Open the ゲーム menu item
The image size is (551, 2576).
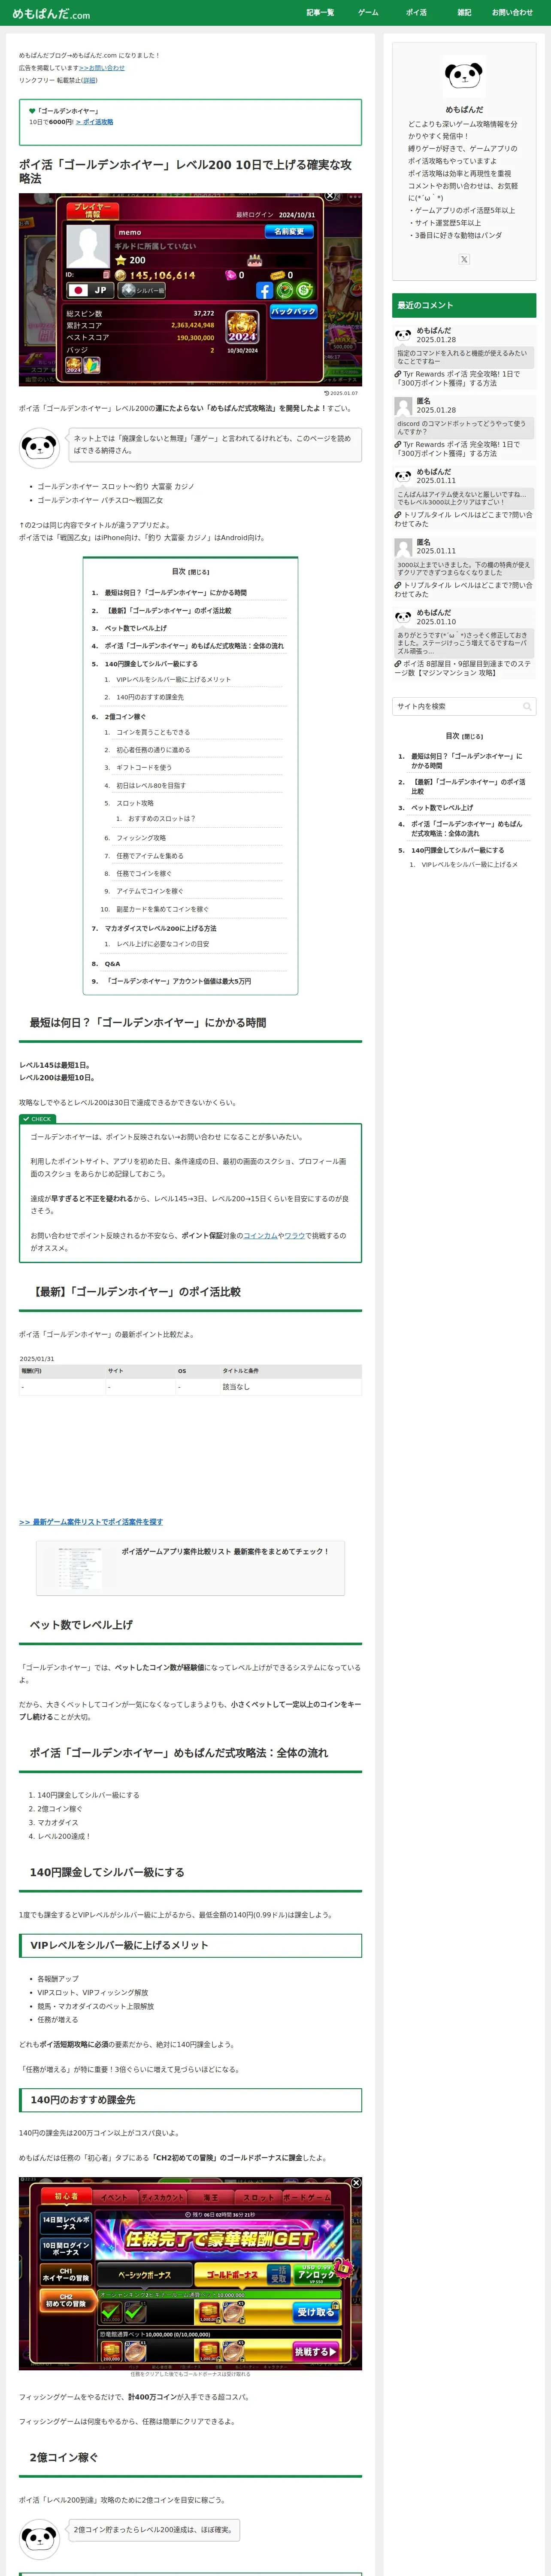pyautogui.click(x=368, y=13)
